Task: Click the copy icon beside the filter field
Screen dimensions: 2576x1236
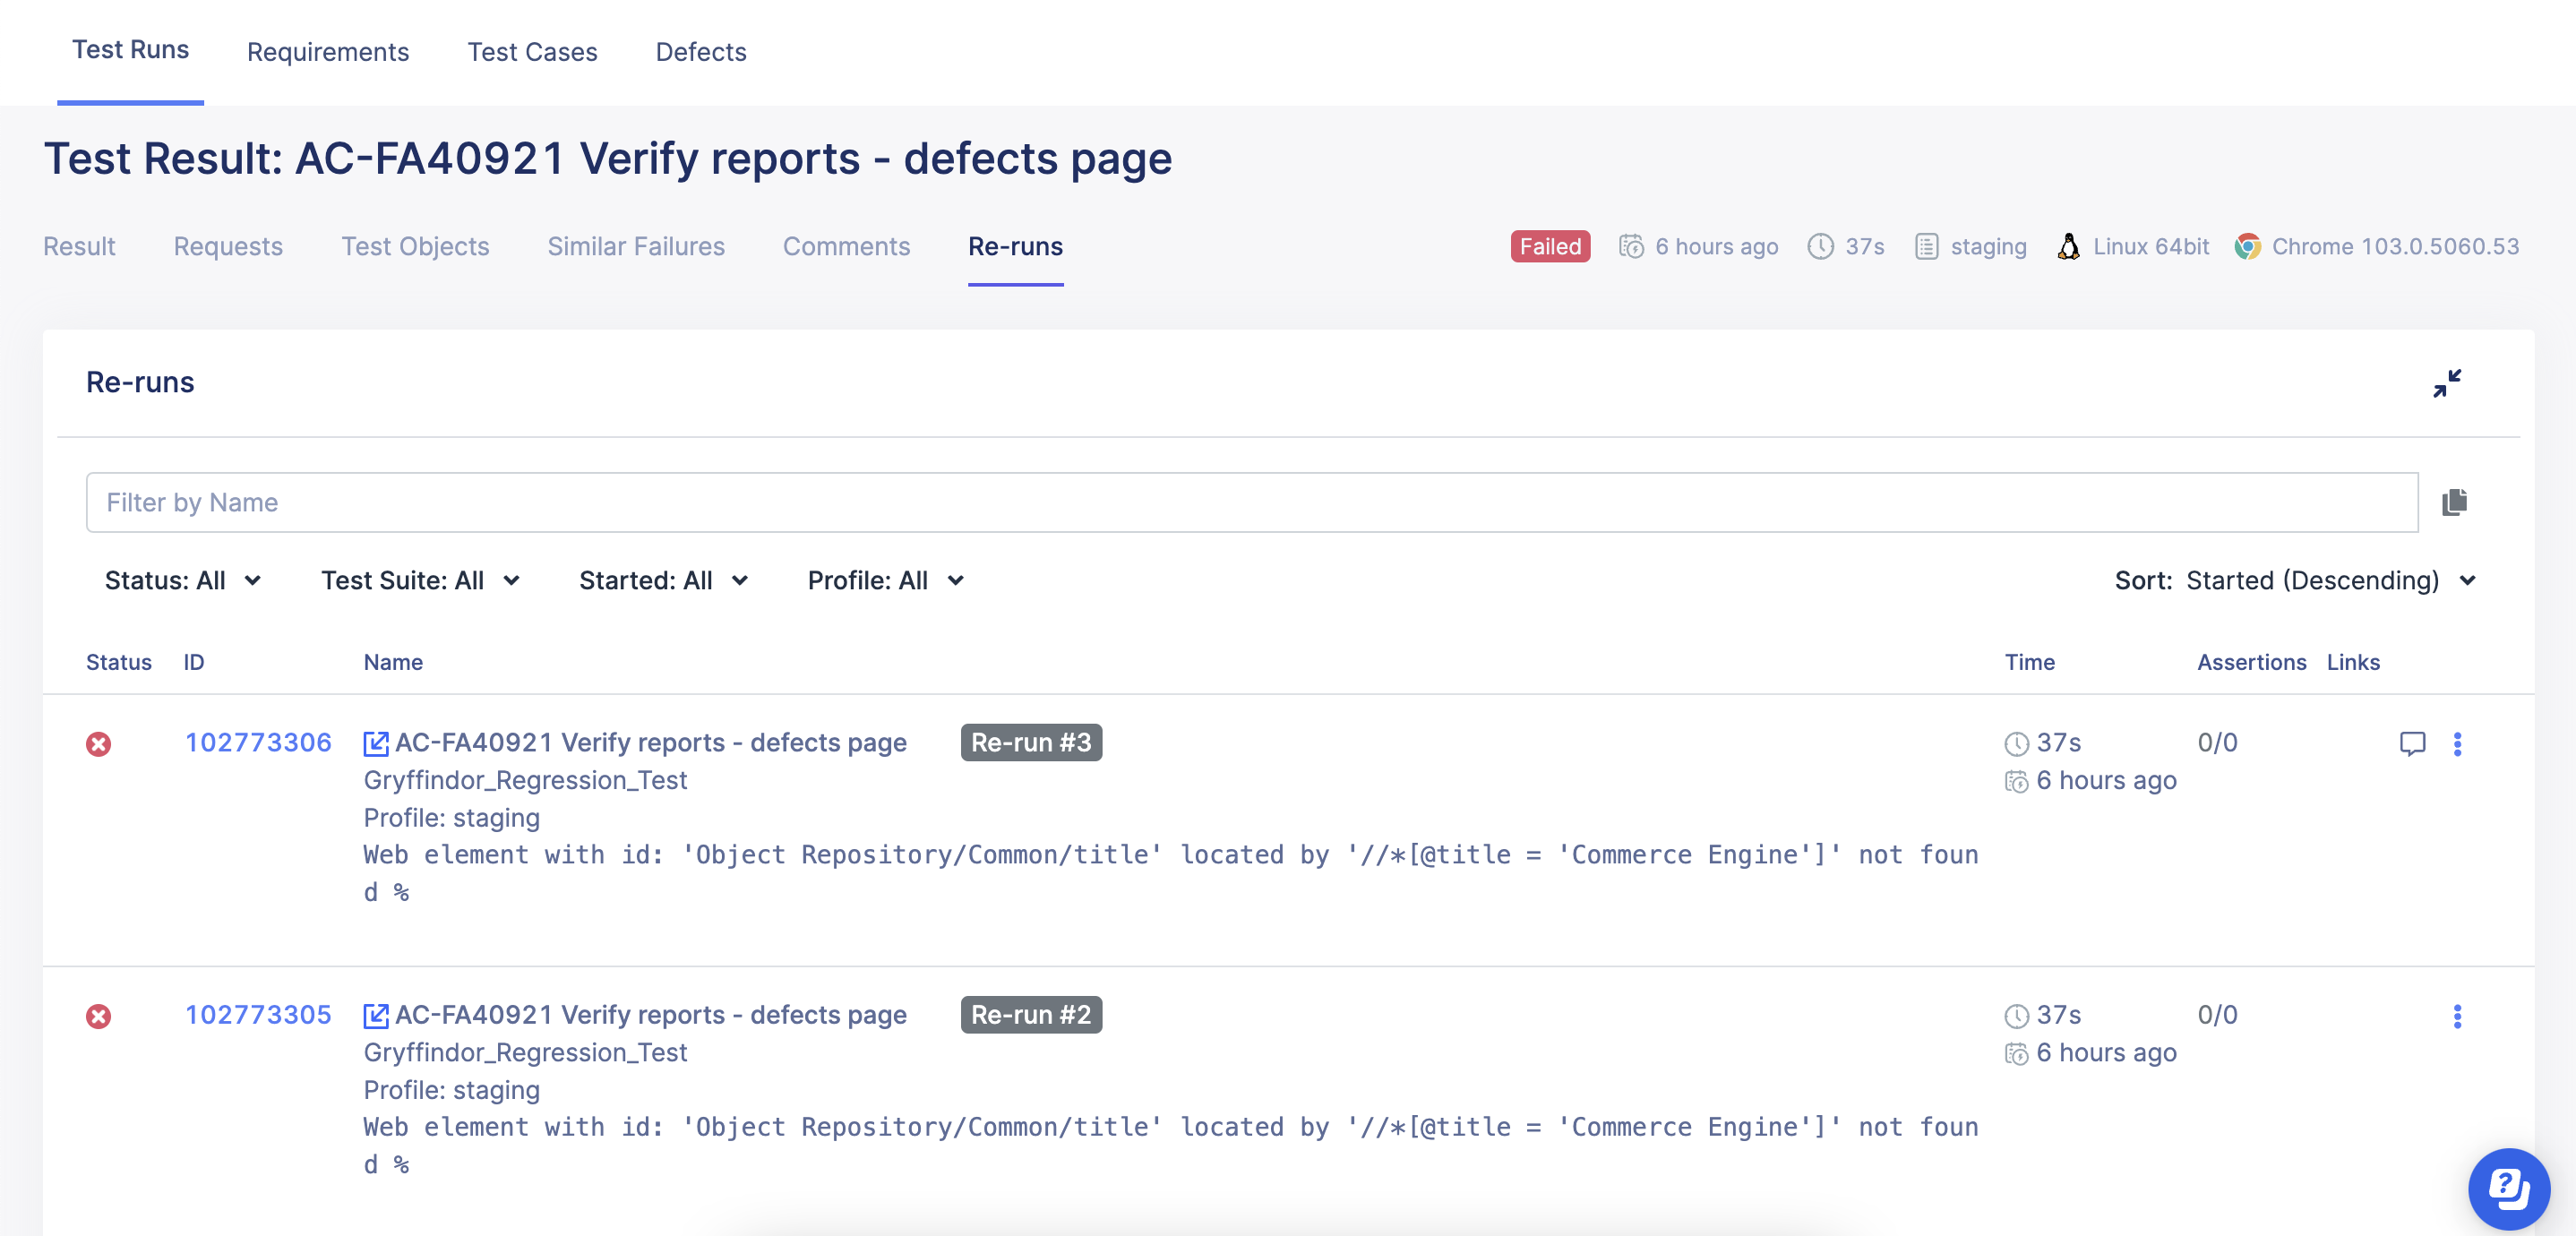Action: click(x=2454, y=502)
